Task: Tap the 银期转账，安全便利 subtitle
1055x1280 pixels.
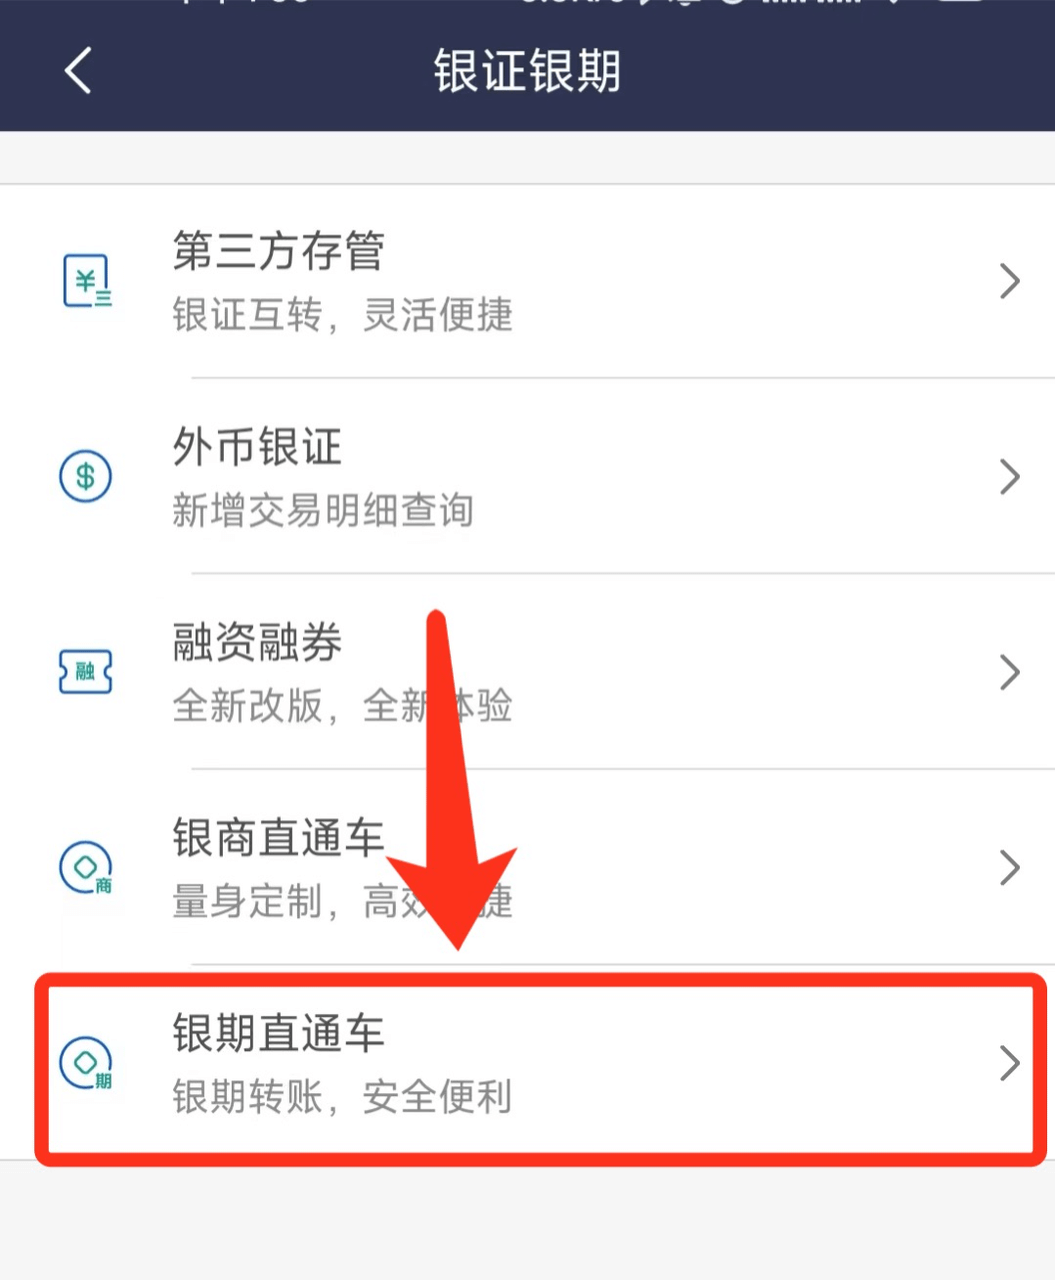Action: click(x=342, y=1097)
